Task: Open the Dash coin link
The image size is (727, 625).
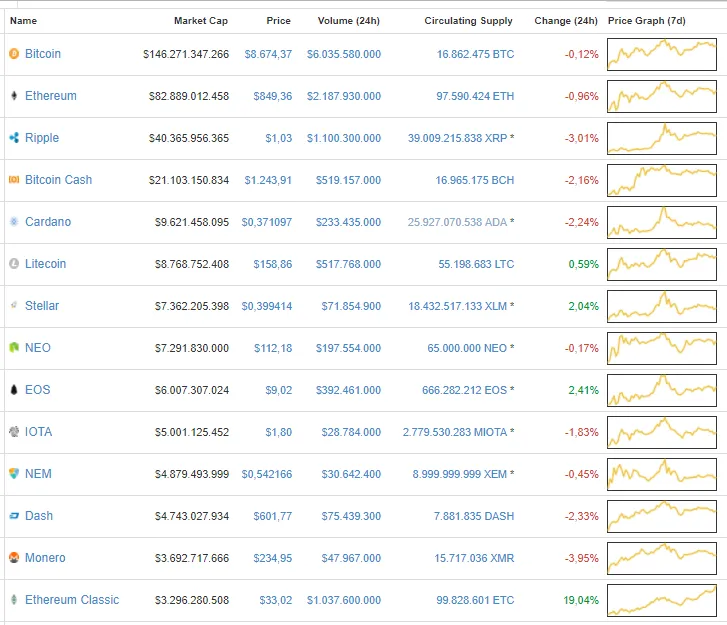Action: pos(39,516)
